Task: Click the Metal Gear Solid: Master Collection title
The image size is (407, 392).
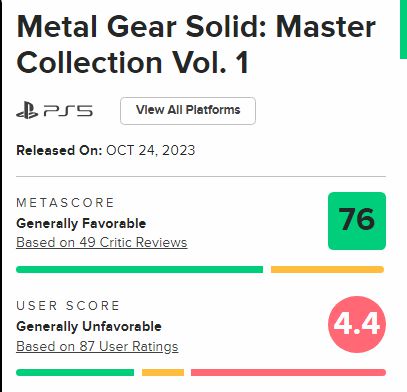Action: [x=196, y=44]
